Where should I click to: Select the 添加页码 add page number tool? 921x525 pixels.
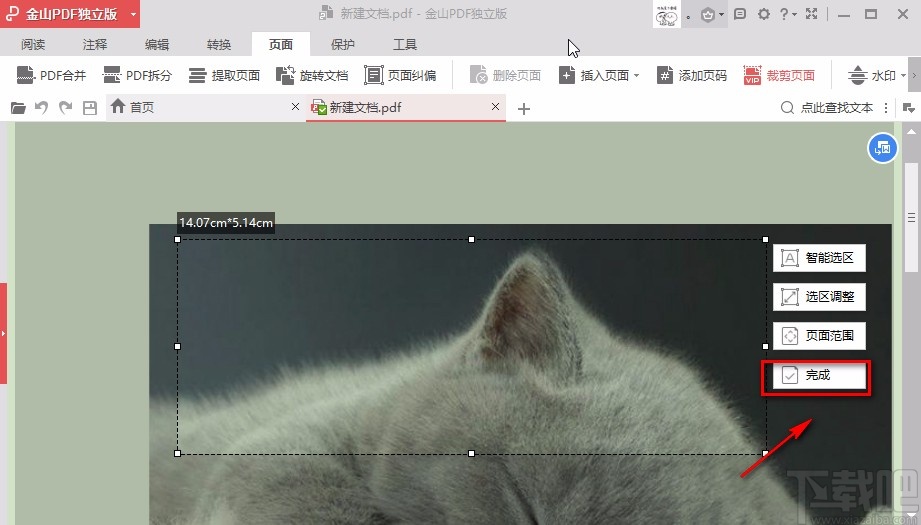692,75
